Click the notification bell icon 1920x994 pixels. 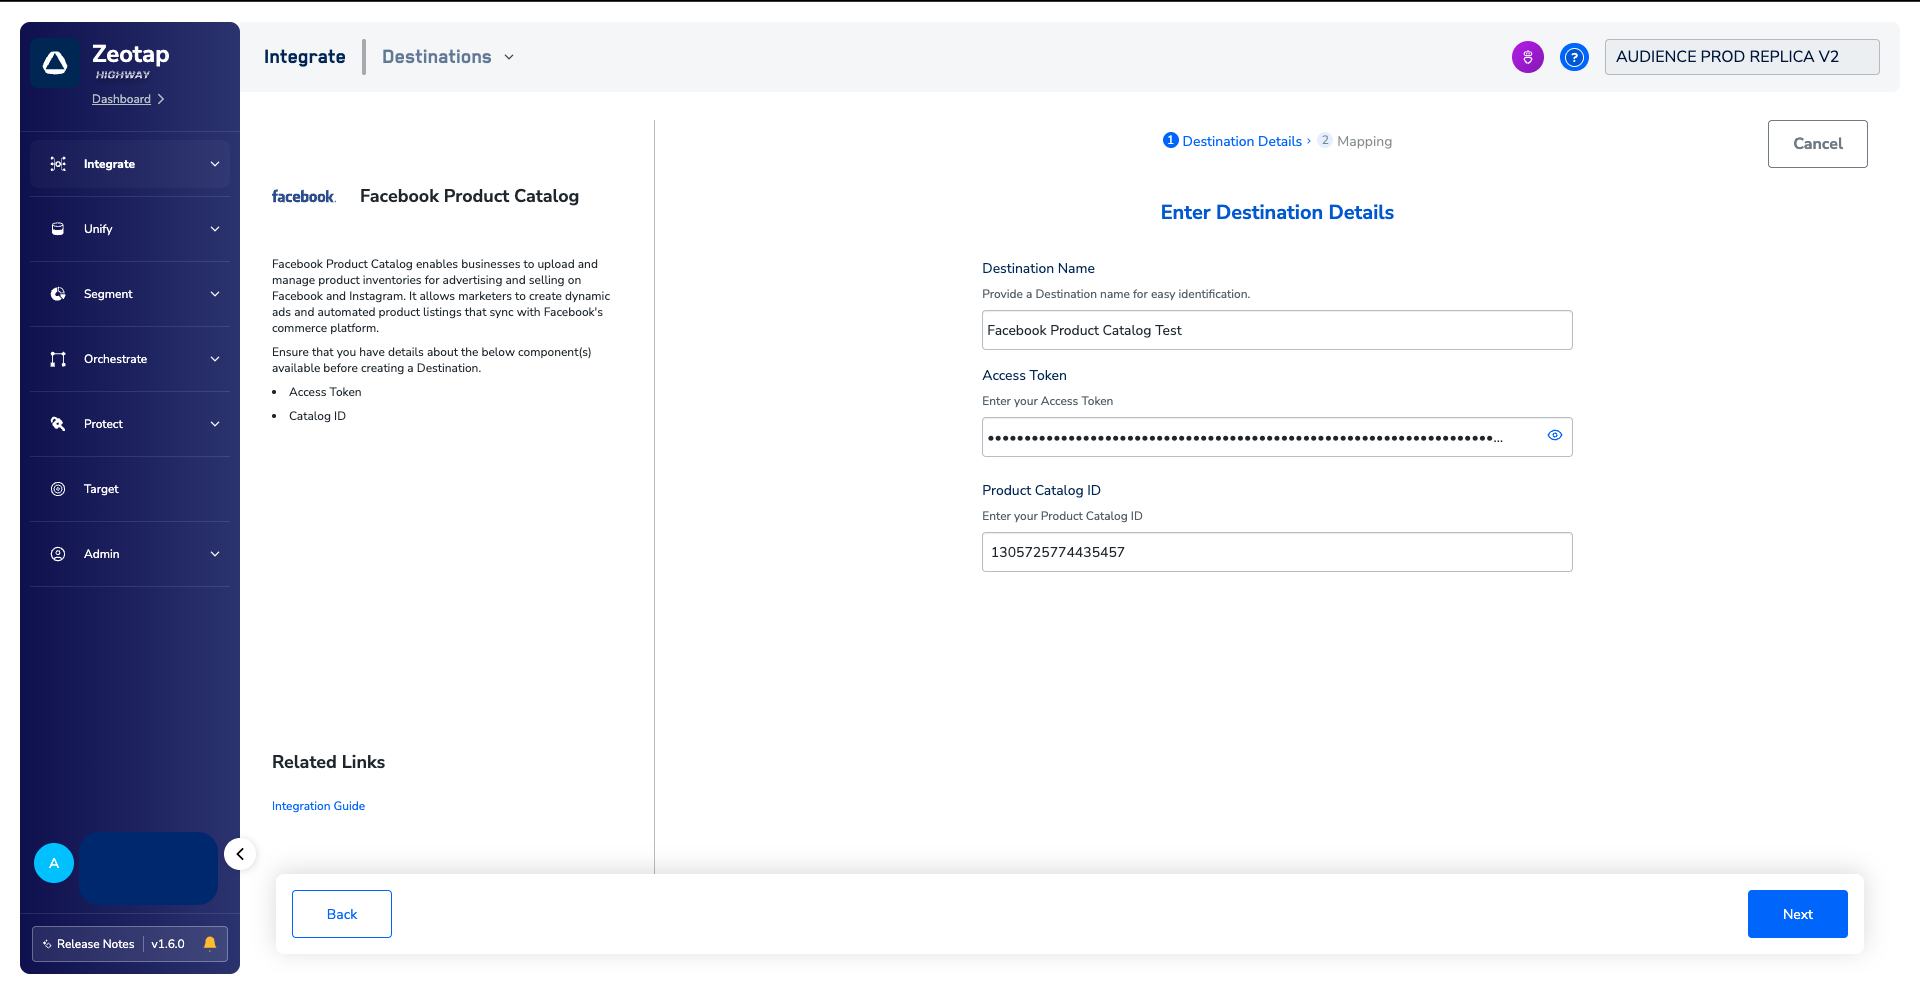[210, 943]
